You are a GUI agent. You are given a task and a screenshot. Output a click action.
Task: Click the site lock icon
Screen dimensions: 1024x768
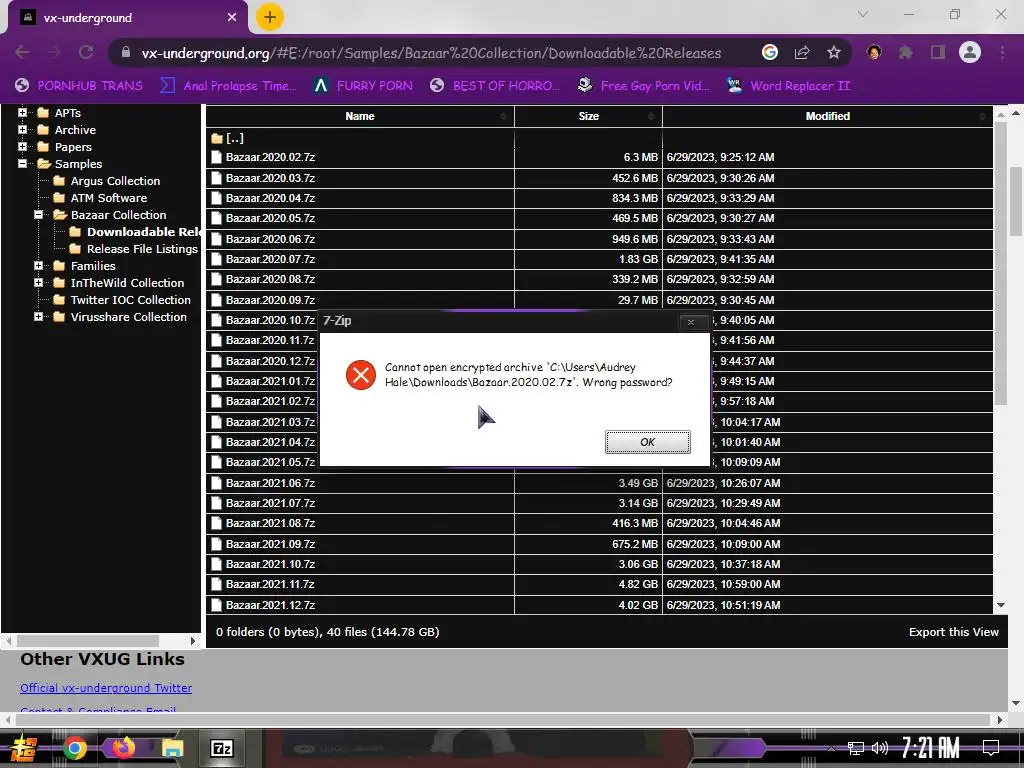point(126,52)
